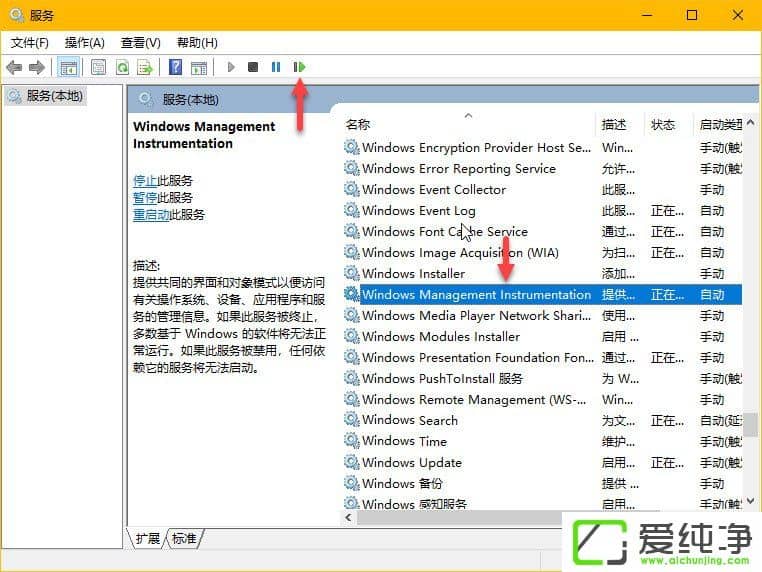Select Windows Encryption Provider Host Service row
The image size is (762, 572).
(543, 148)
